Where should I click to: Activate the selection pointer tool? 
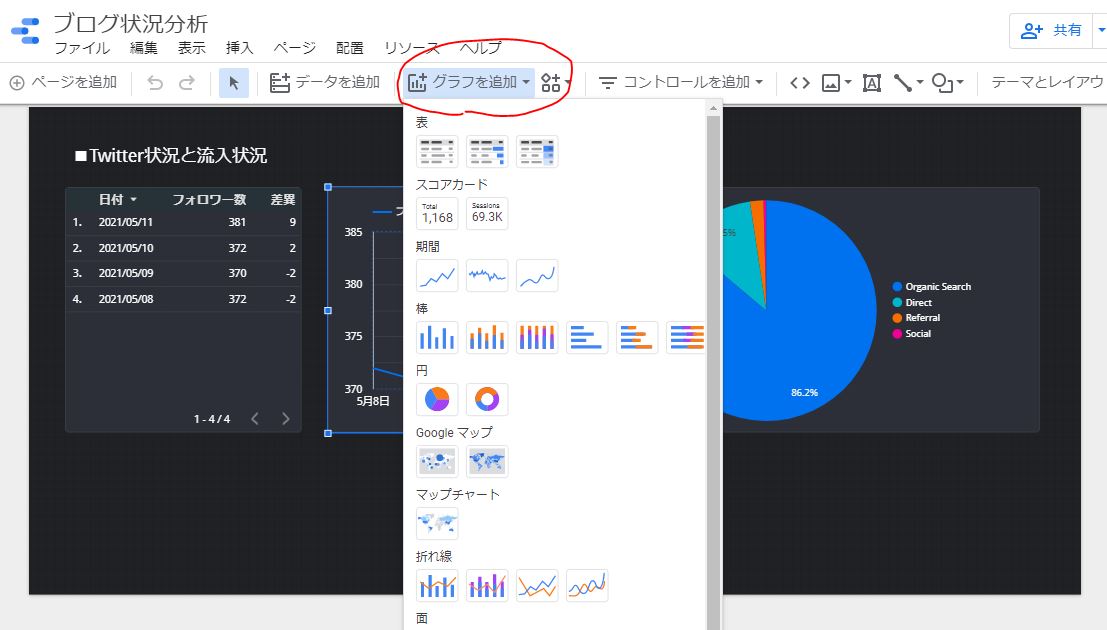[x=234, y=83]
